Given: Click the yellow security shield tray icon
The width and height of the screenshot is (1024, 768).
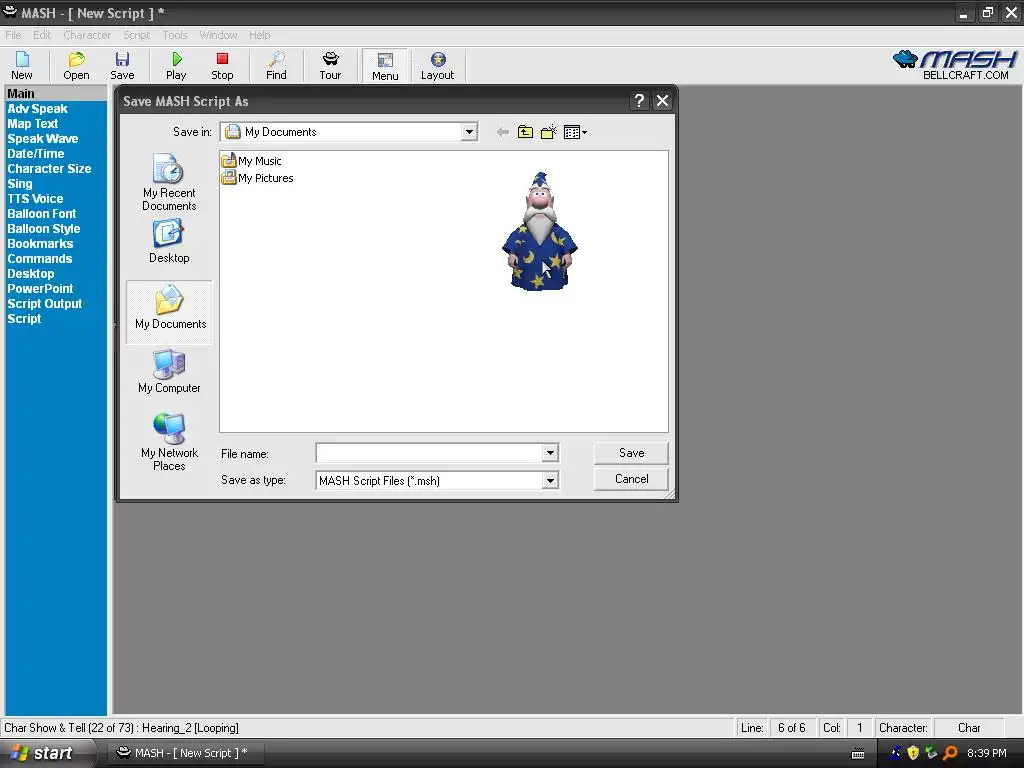Looking at the screenshot, I should click(913, 753).
